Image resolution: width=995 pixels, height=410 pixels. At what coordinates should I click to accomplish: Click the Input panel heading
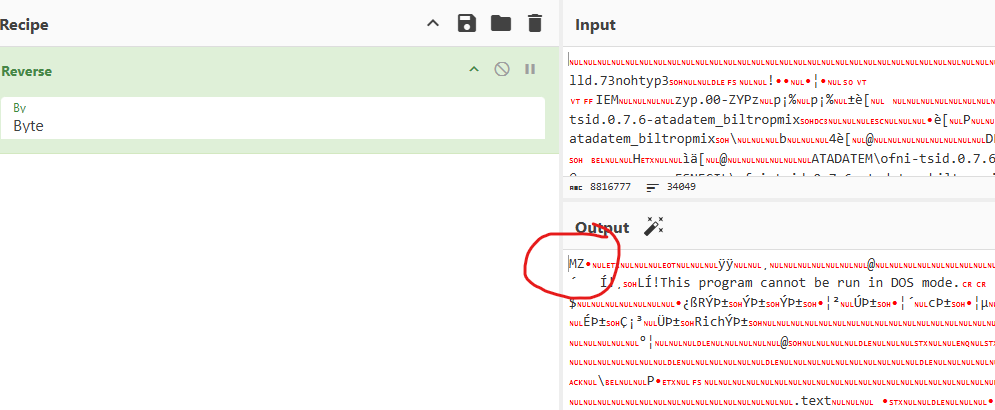pyautogui.click(x=595, y=25)
